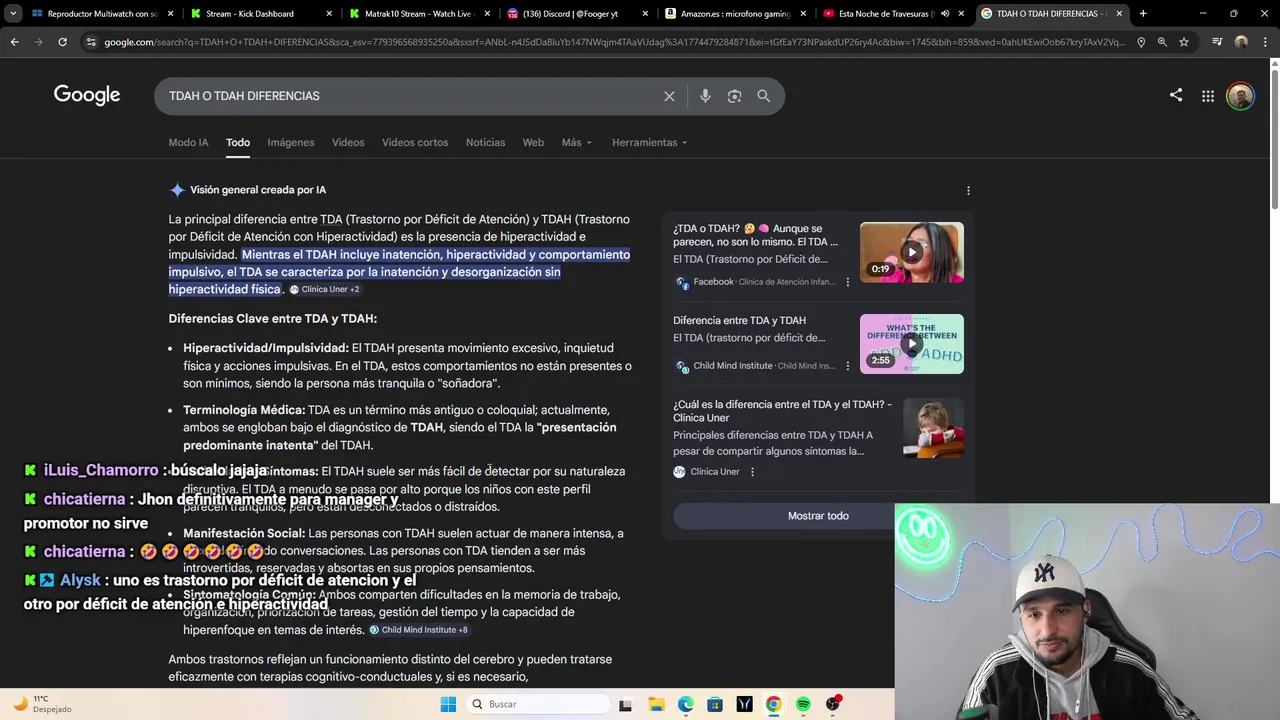
Task: Close the Amazon.es browser tab
Action: coord(802,14)
